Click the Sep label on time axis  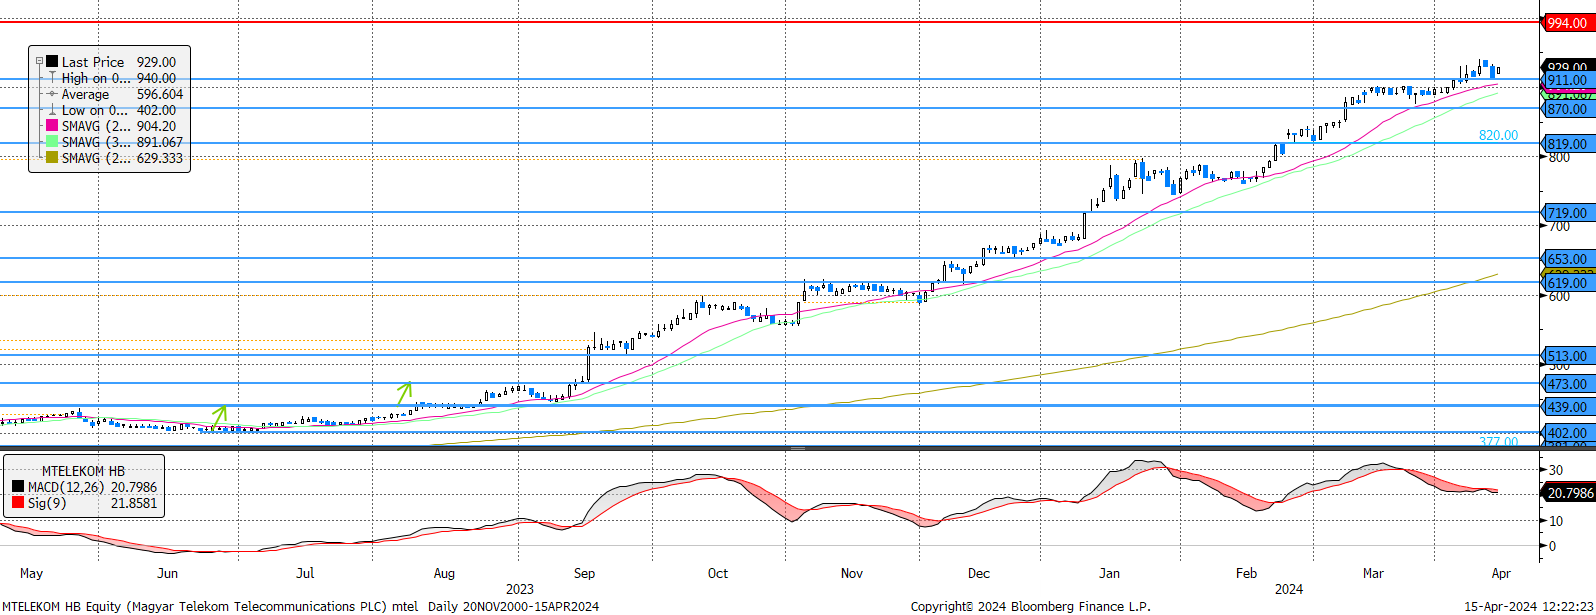(584, 573)
